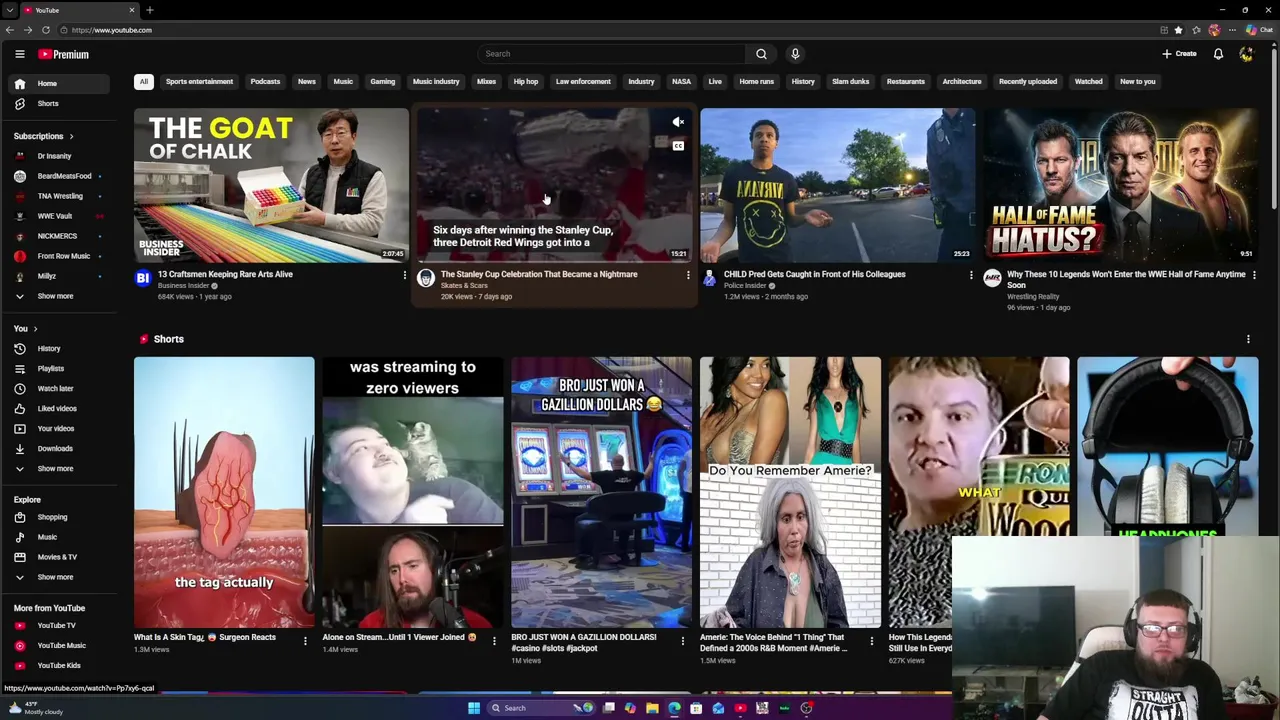The image size is (1280, 720).
Task: Filter by Sports entertainment chip
Action: (x=199, y=82)
